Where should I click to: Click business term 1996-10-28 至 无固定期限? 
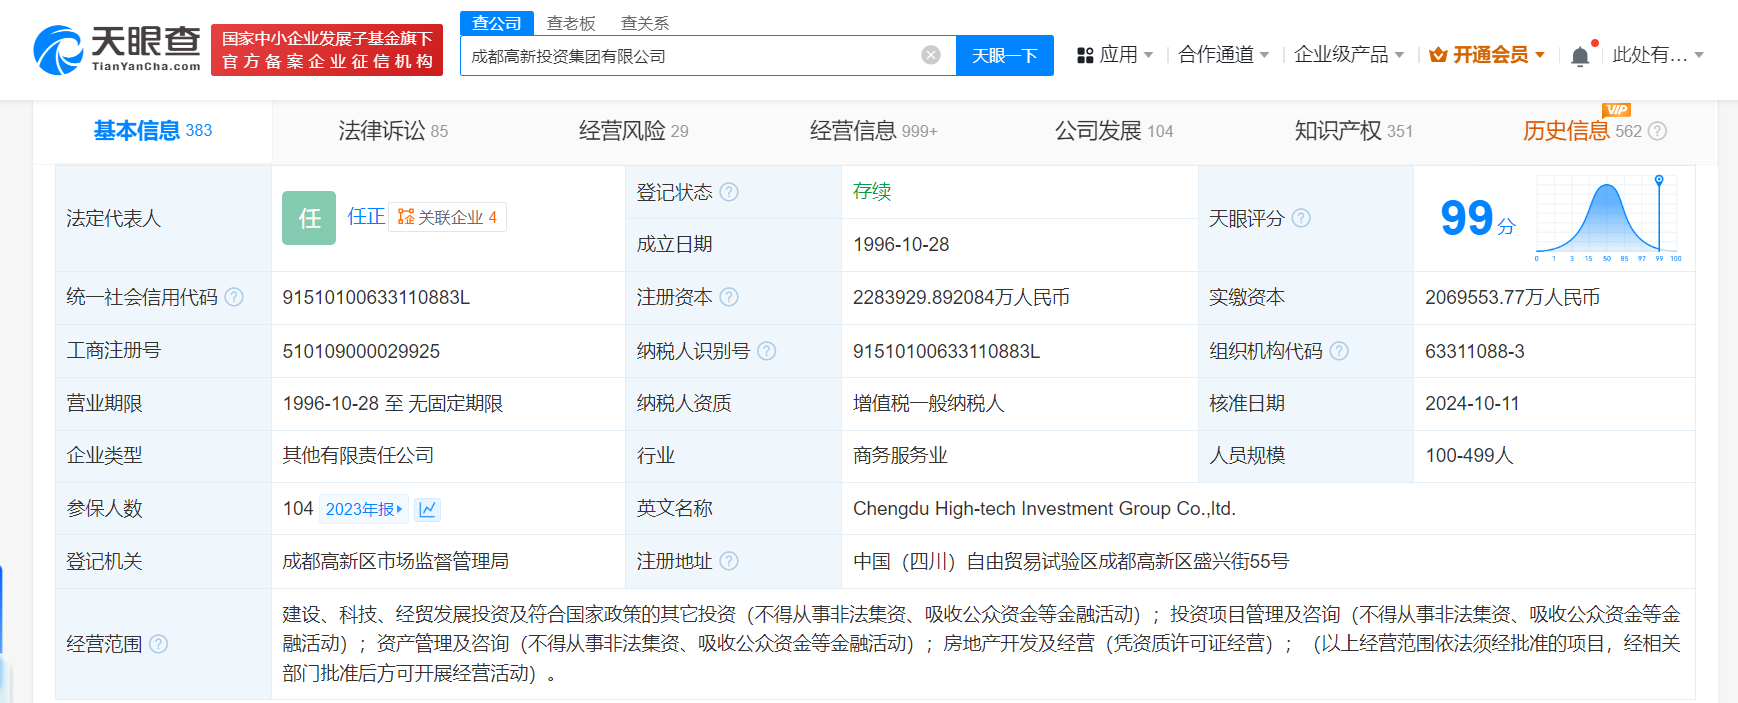[392, 403]
